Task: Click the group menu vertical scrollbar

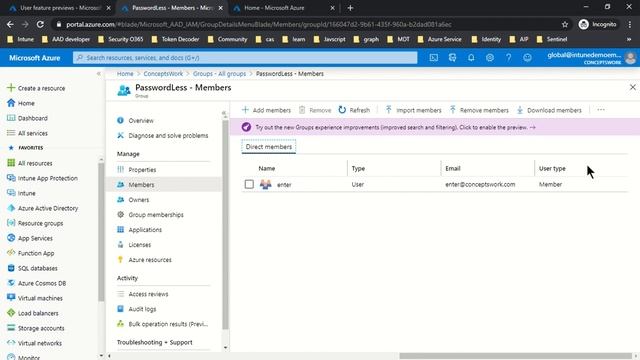Action: [x=225, y=224]
